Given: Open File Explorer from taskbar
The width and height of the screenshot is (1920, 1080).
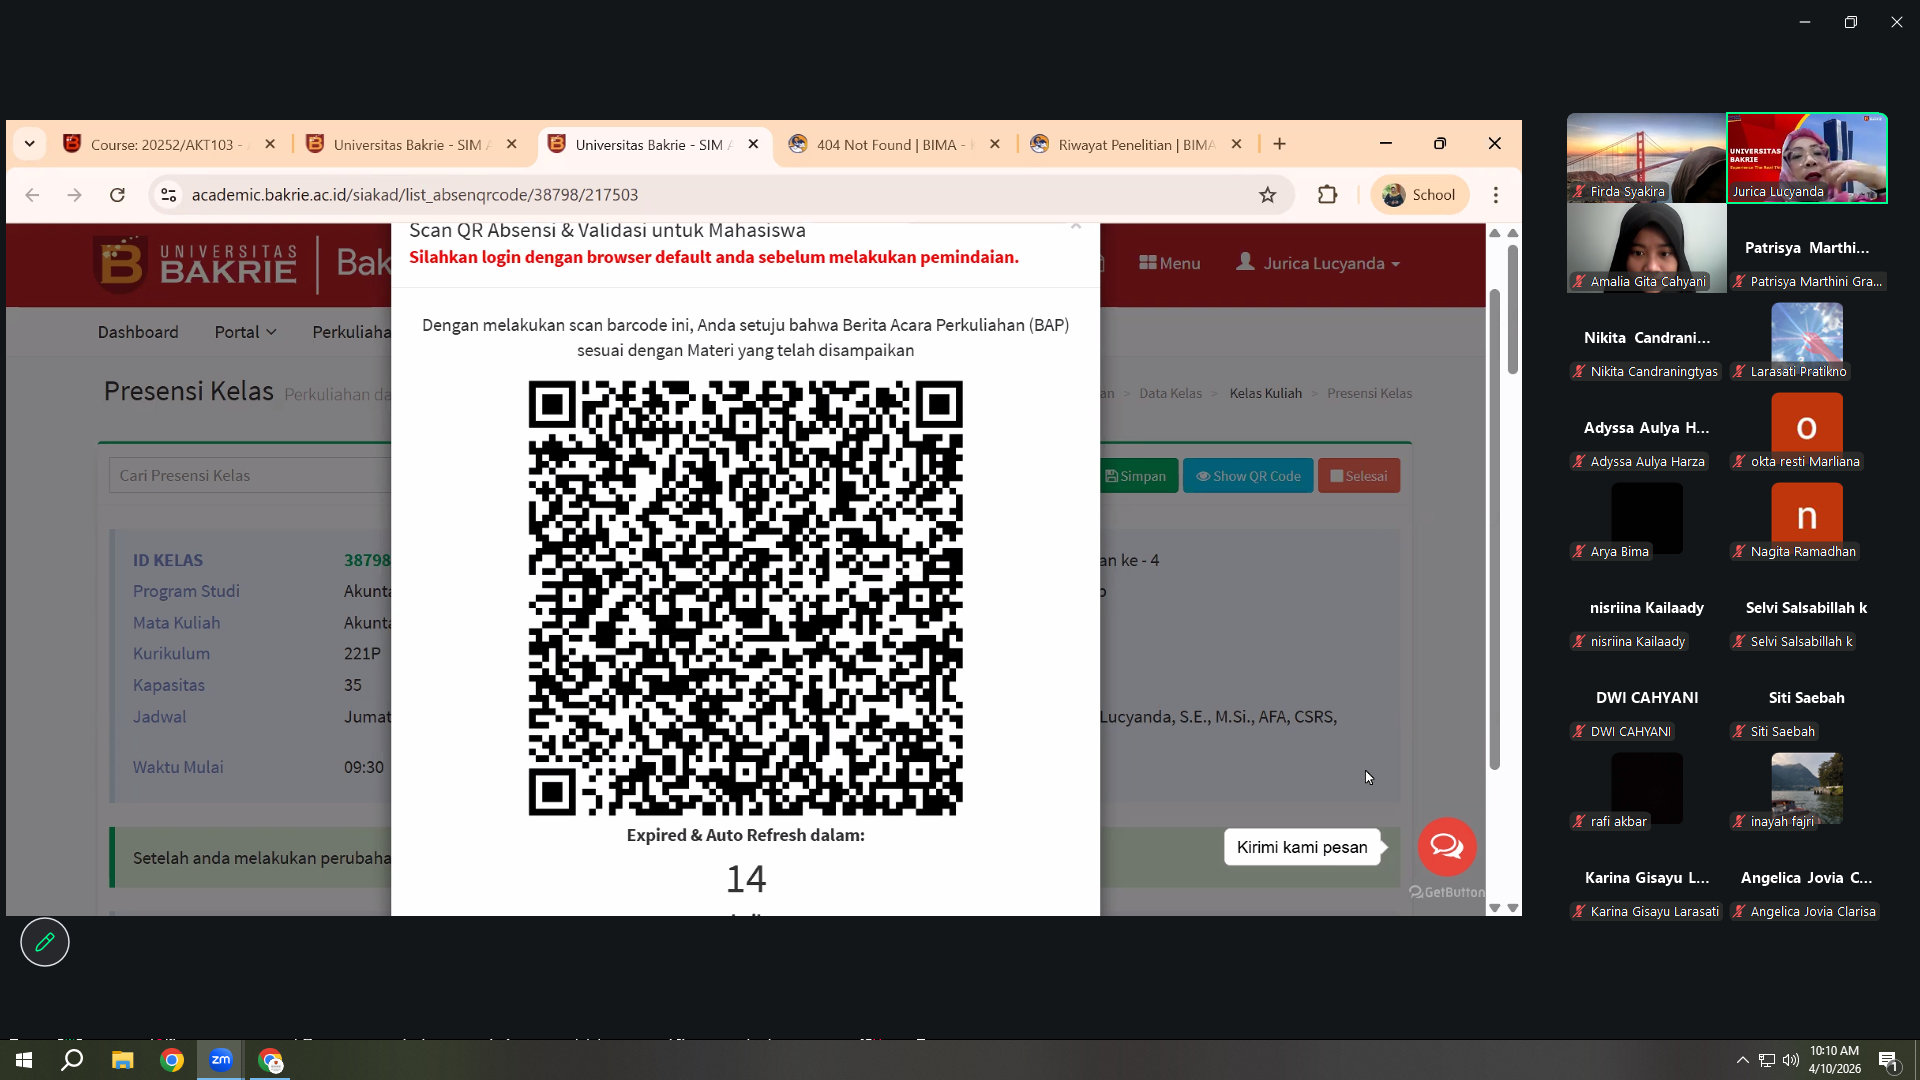Looking at the screenshot, I should click(122, 1060).
